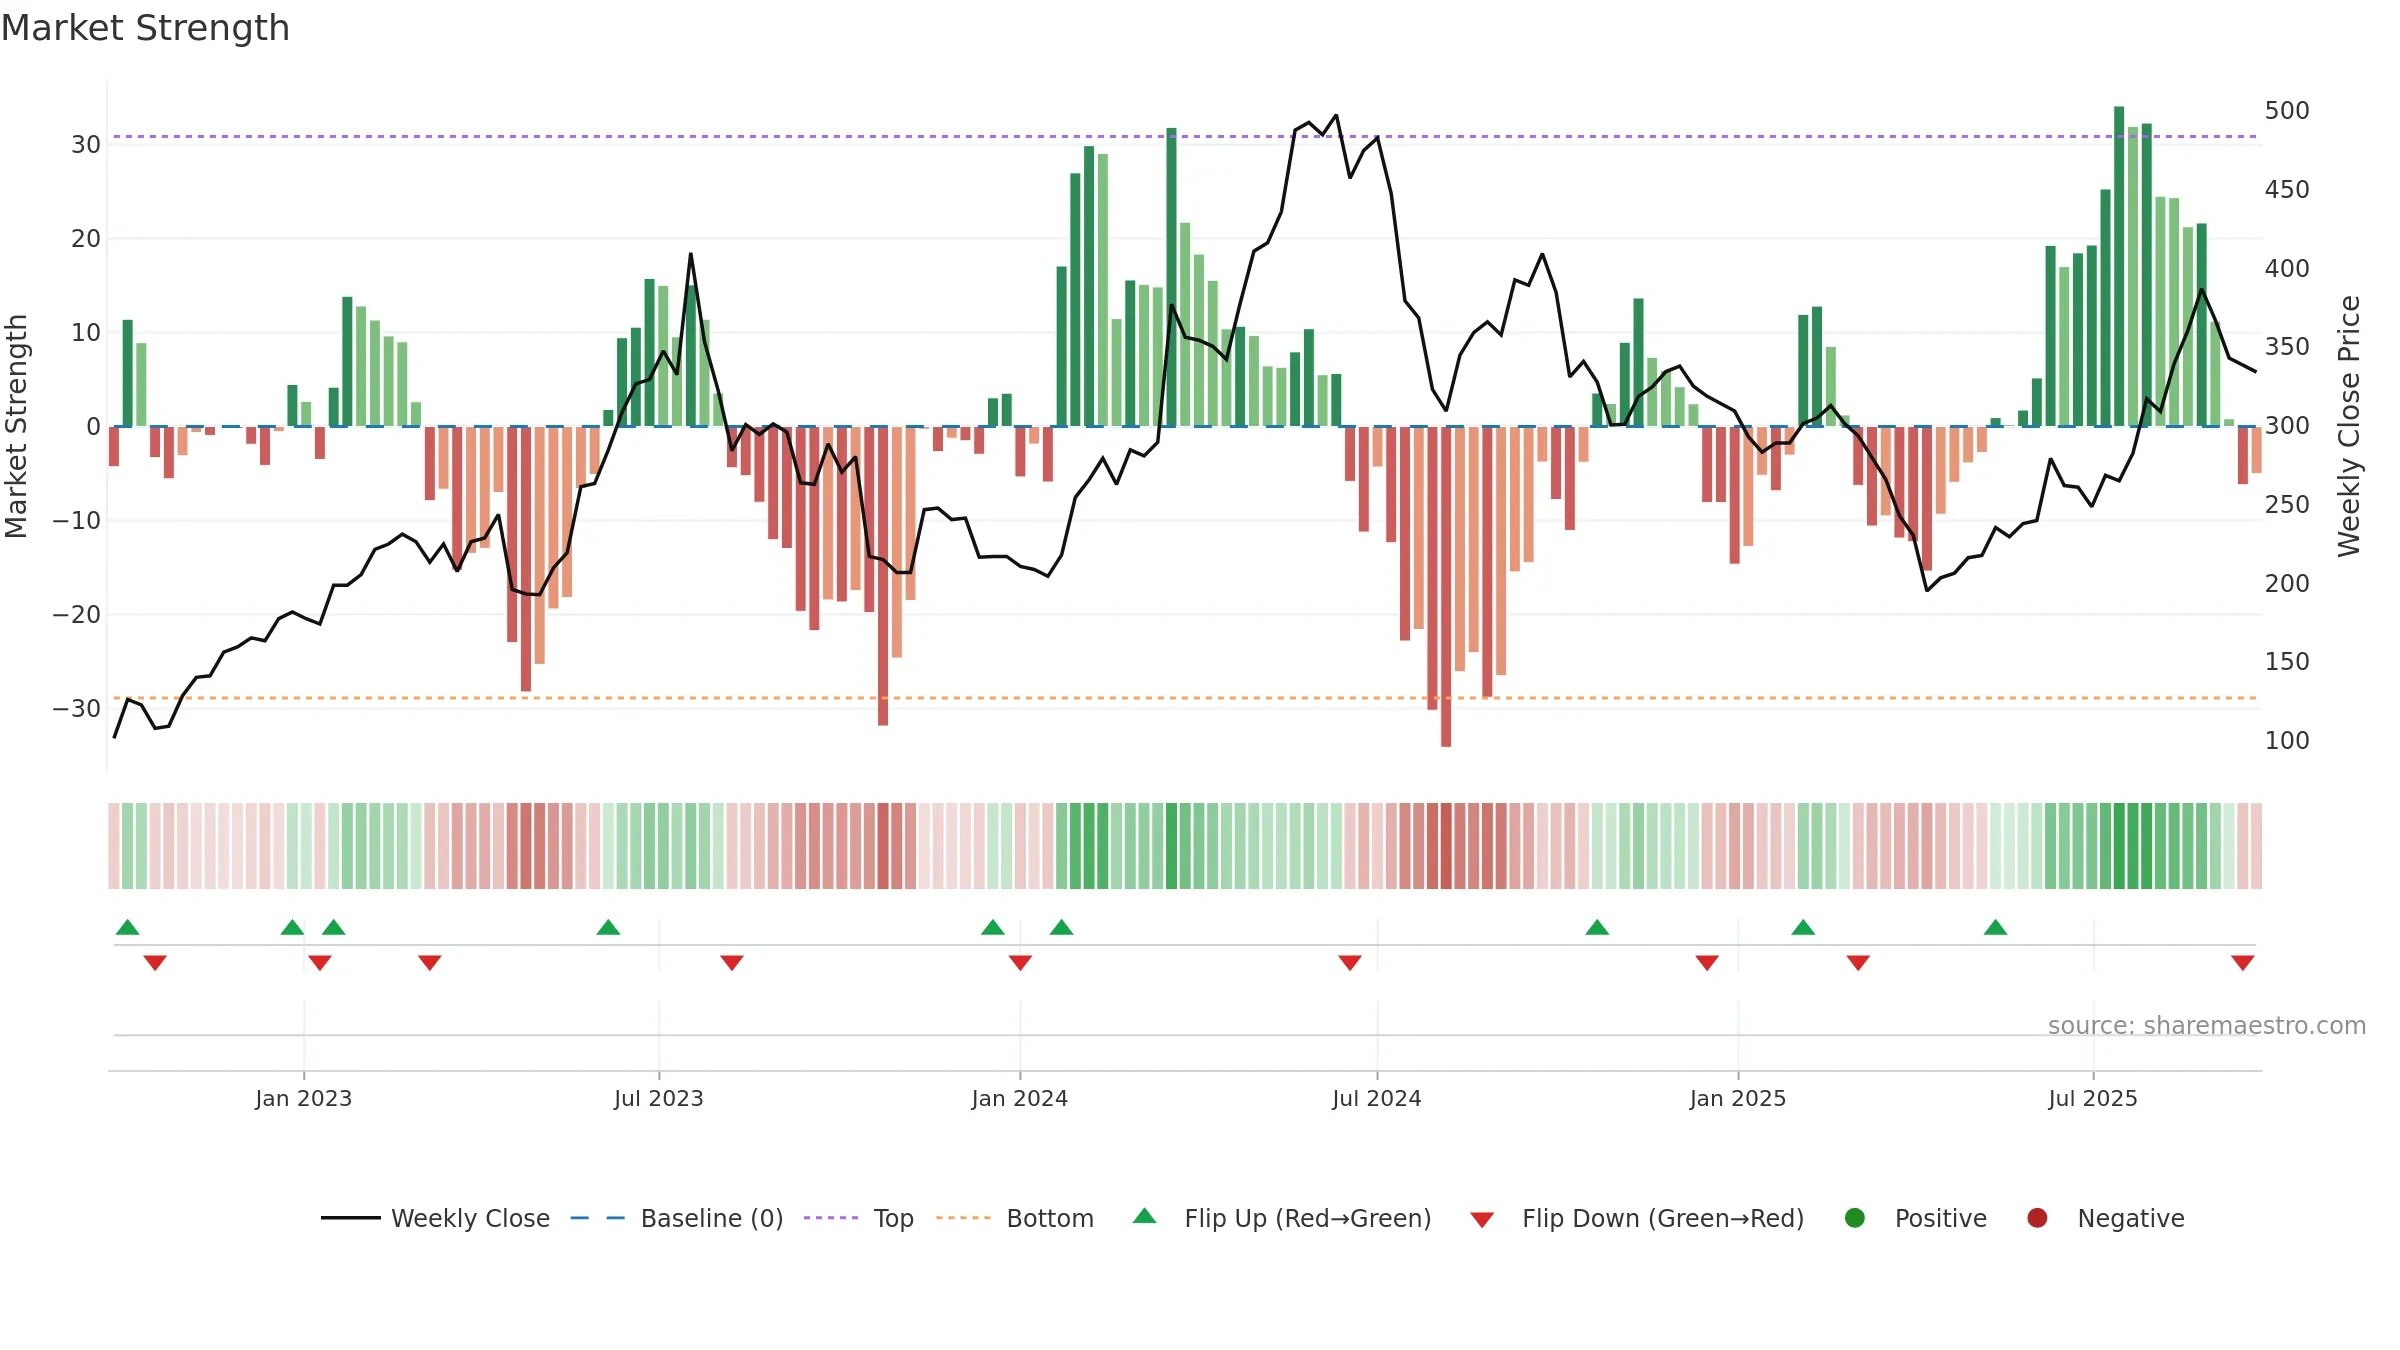
Task: Click the blue dashed Baseline sample in legend
Action: (x=598, y=1218)
